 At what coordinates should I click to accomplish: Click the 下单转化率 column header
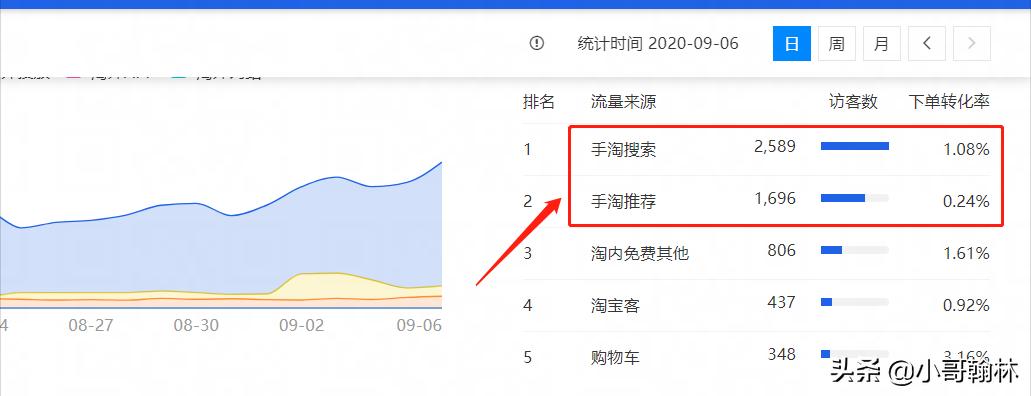click(x=949, y=102)
